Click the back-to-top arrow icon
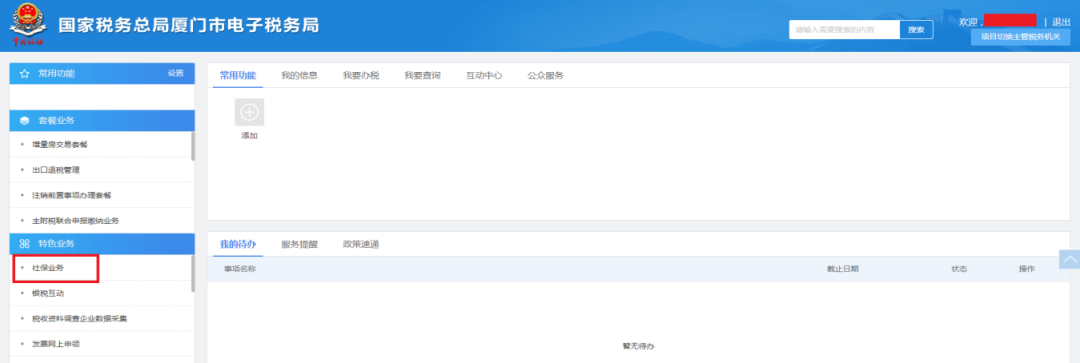This screenshot has width=1080, height=363. coord(1070,259)
